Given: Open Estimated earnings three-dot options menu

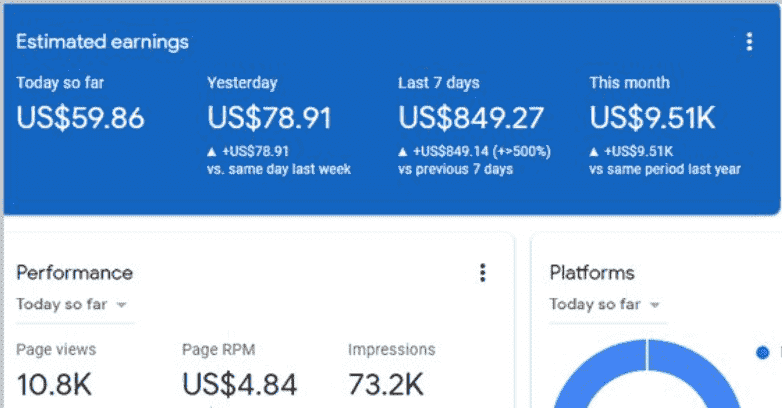Looking at the screenshot, I should pyautogui.click(x=749, y=42).
